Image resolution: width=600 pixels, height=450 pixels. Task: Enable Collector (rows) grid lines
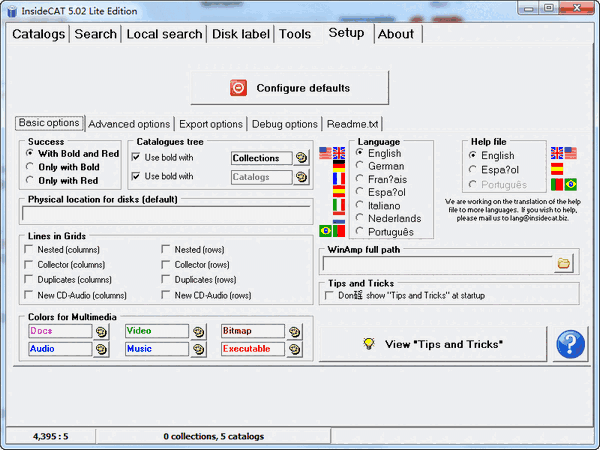(166, 264)
